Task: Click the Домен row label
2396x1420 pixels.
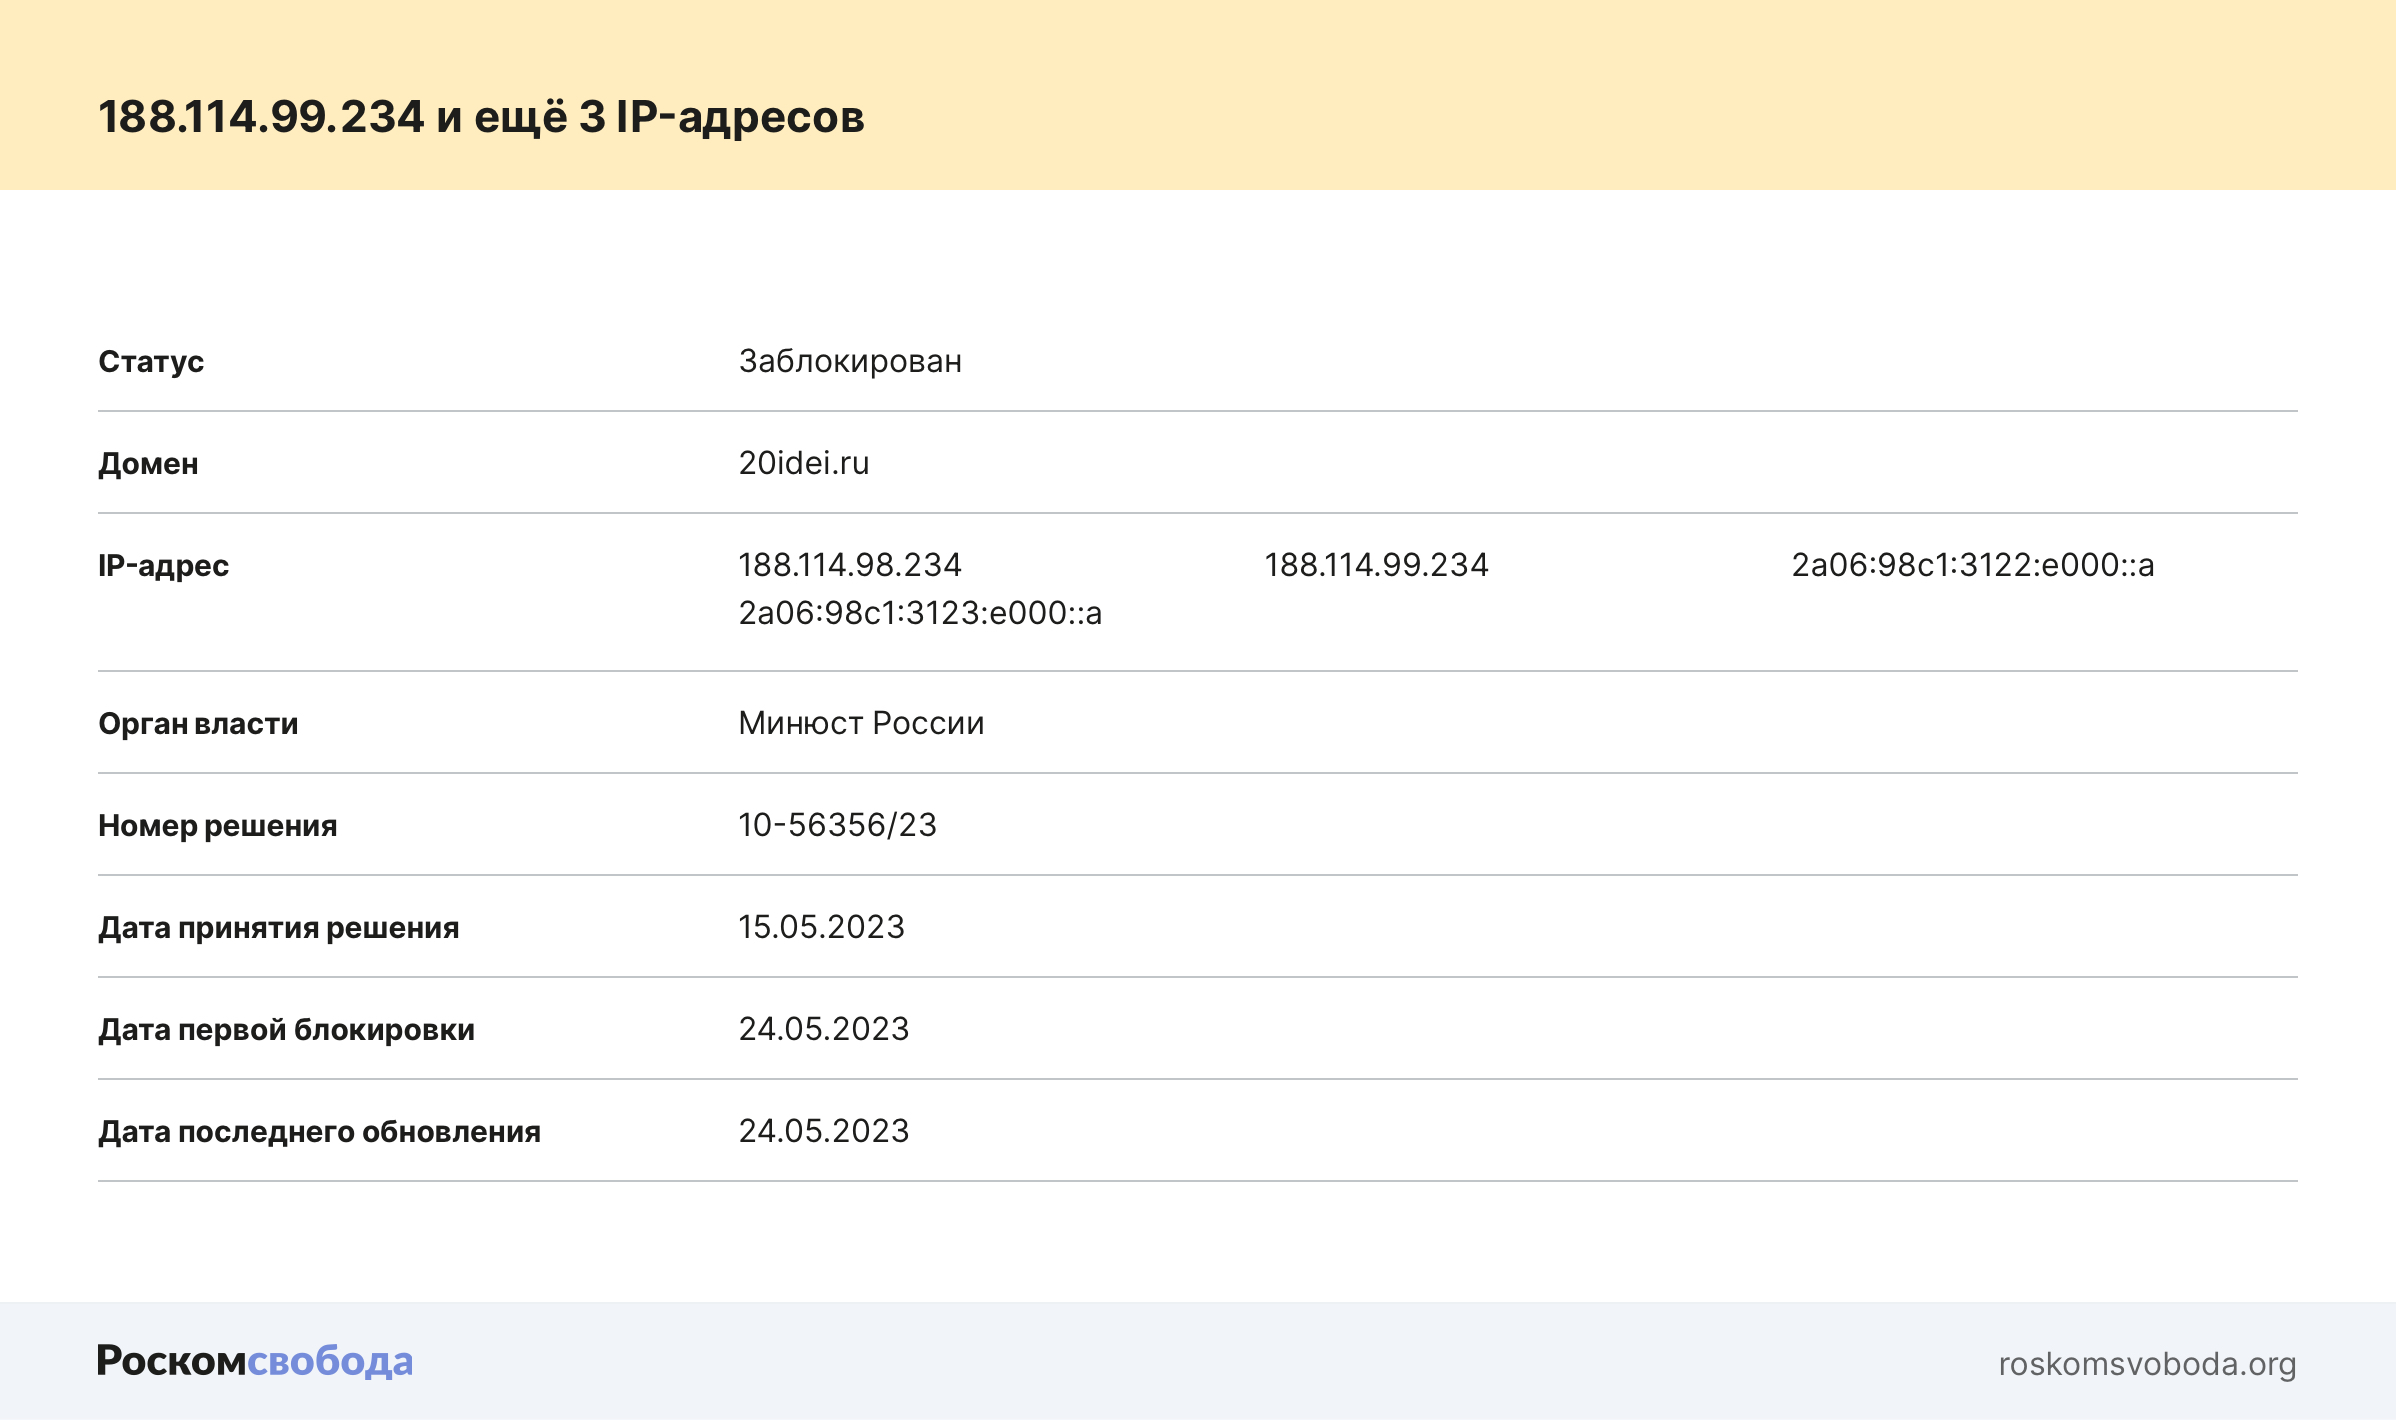Action: [x=148, y=464]
